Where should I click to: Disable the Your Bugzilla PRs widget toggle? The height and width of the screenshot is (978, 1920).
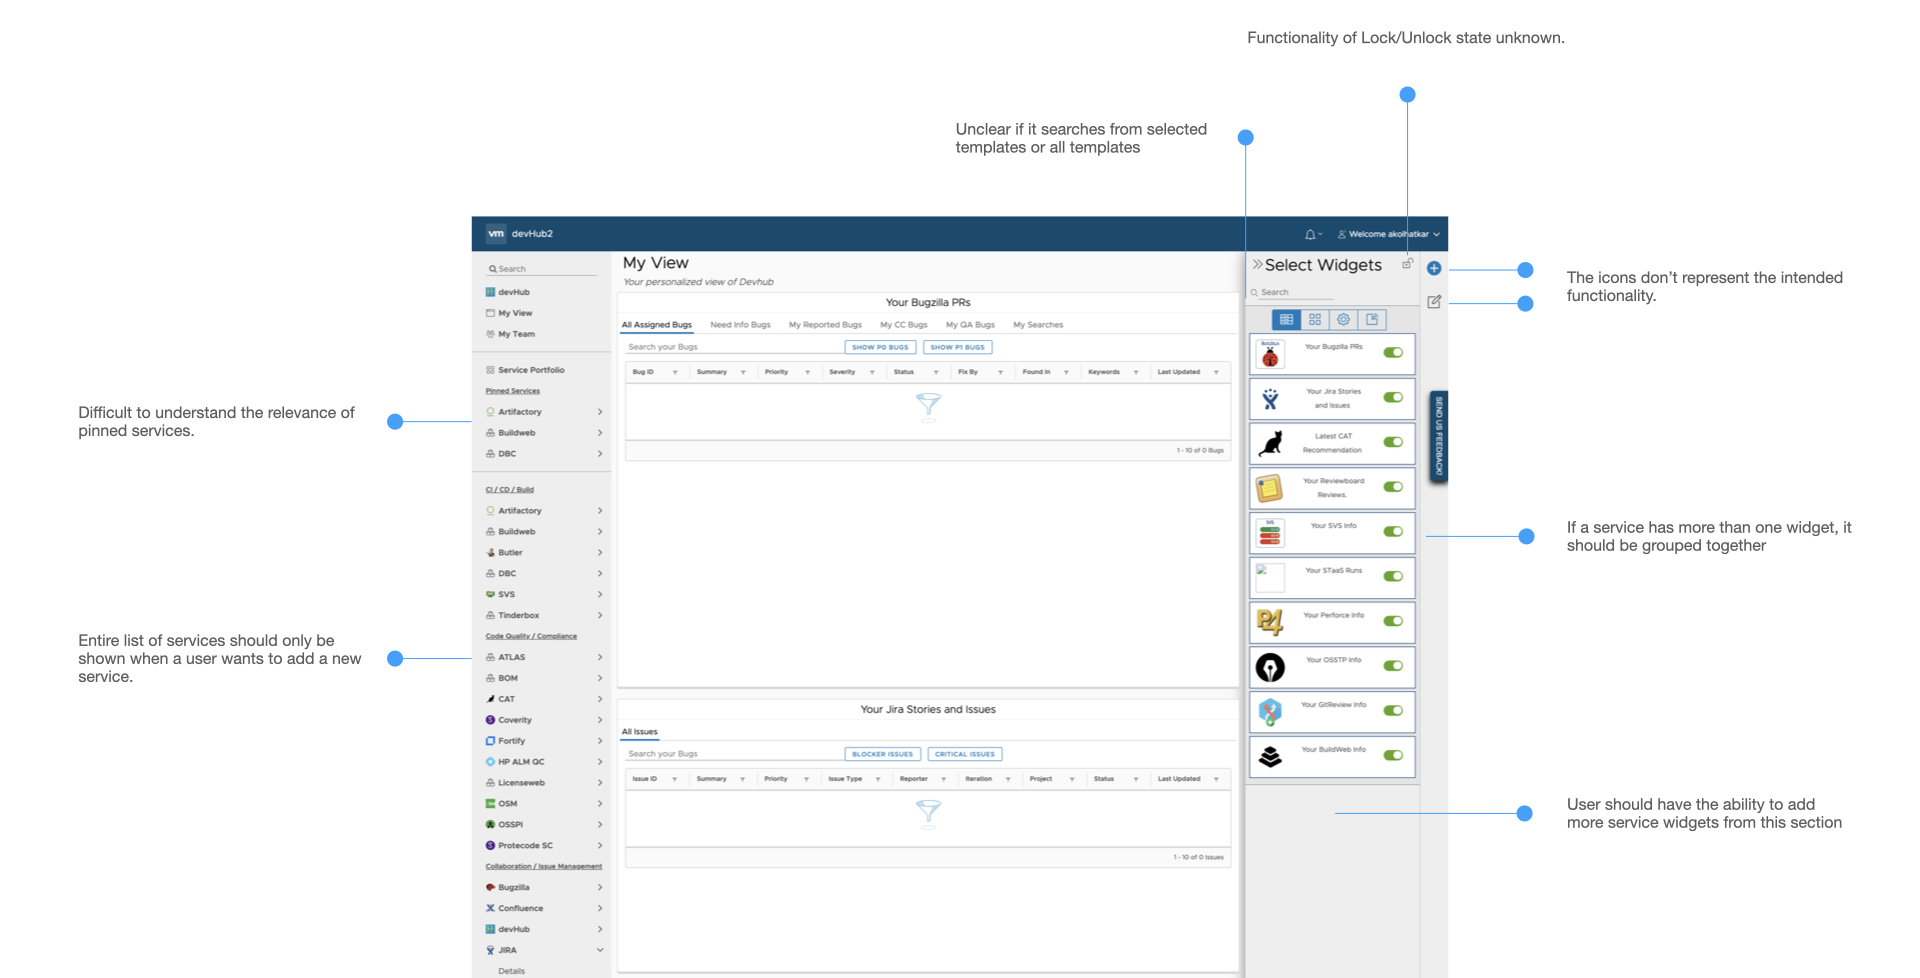pos(1393,353)
